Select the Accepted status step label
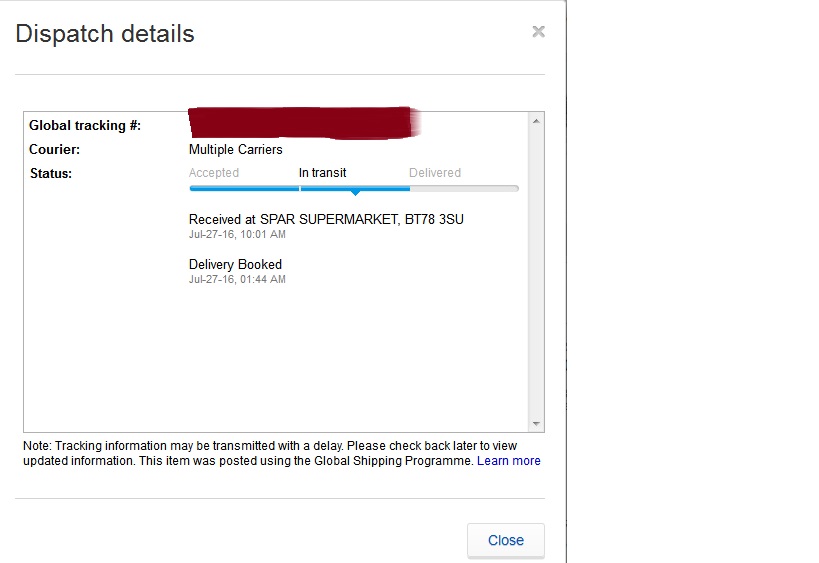The width and height of the screenshot is (819, 563). tap(214, 173)
